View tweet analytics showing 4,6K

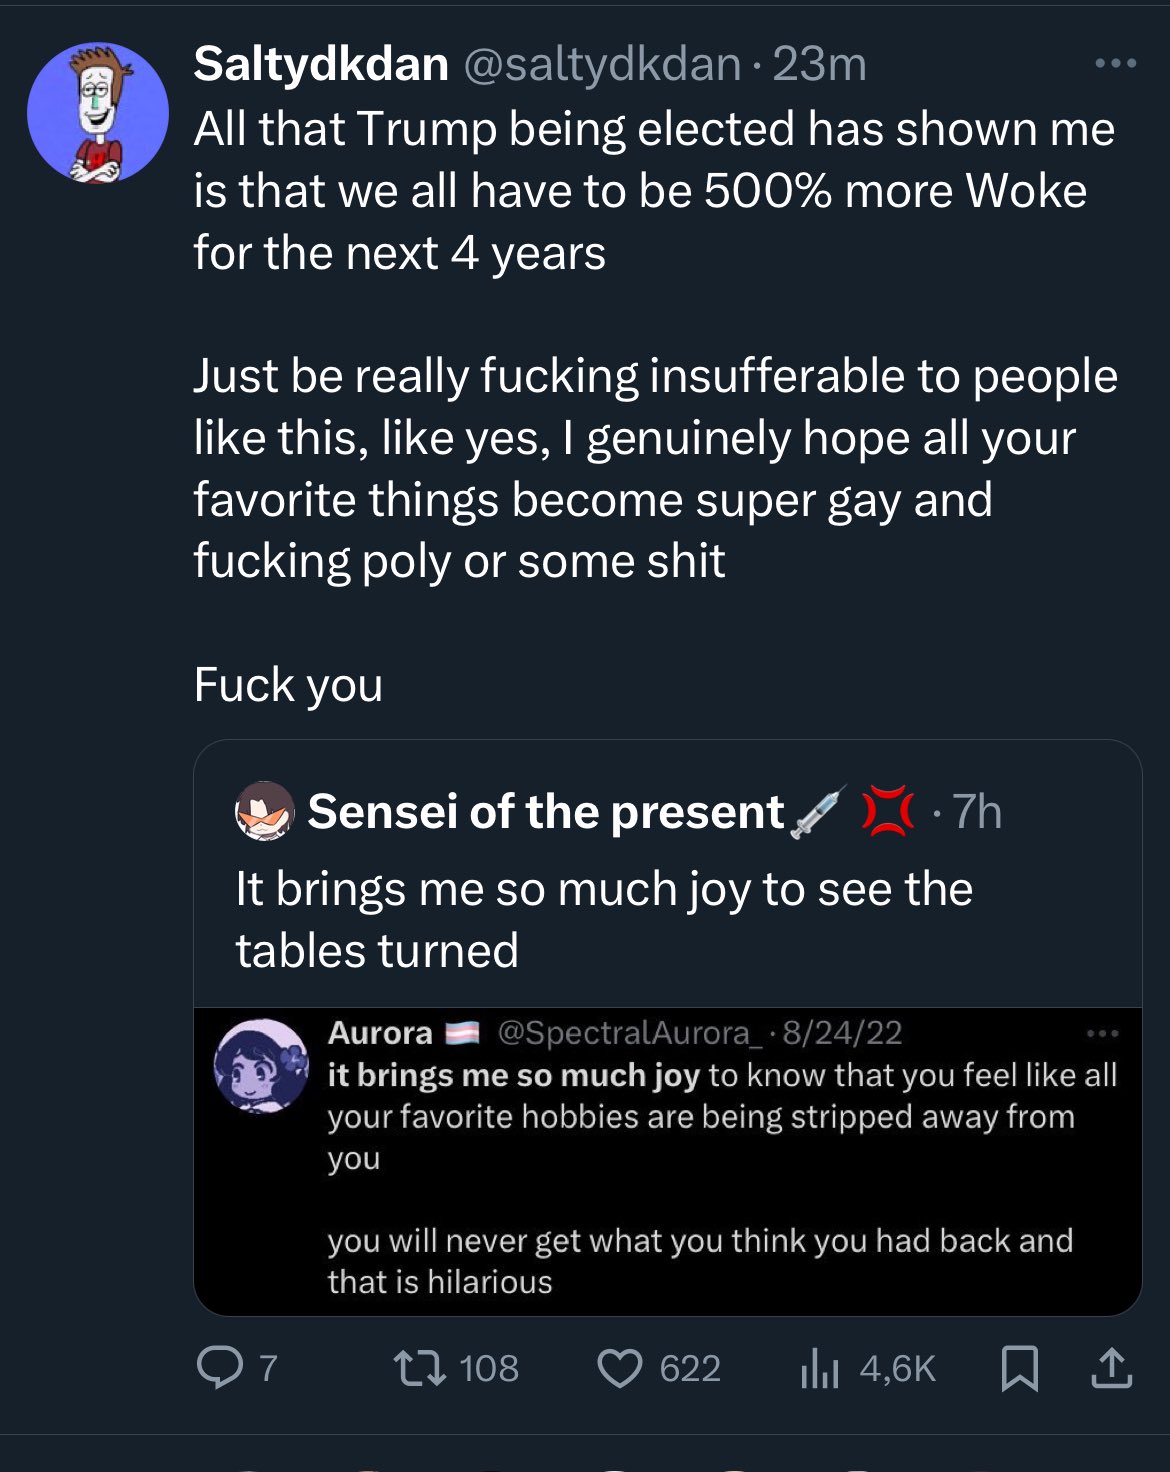tap(819, 1368)
